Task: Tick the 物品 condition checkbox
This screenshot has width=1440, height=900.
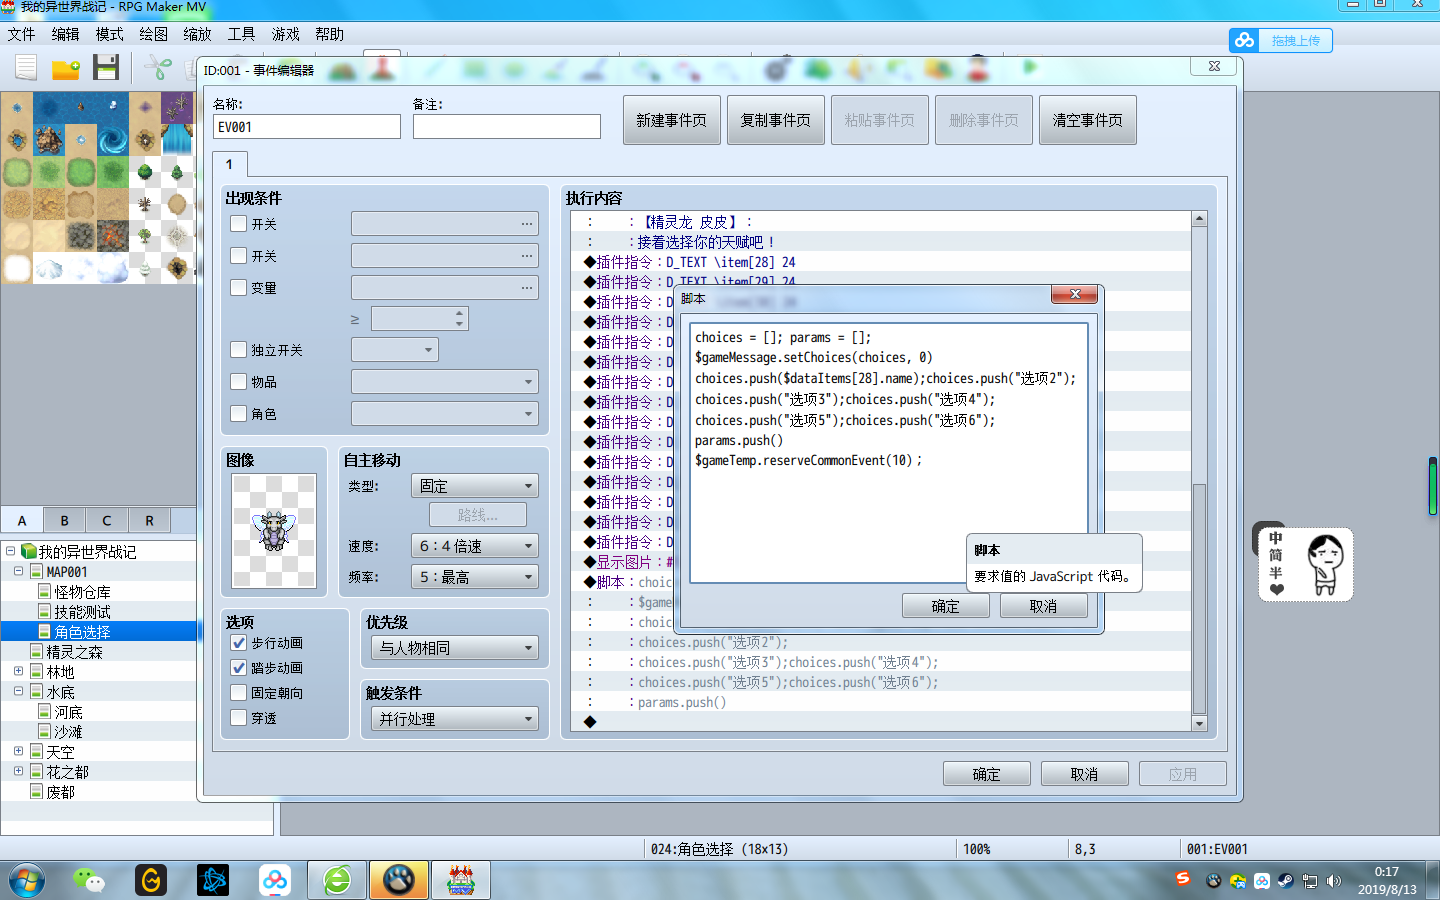Action: tap(239, 382)
